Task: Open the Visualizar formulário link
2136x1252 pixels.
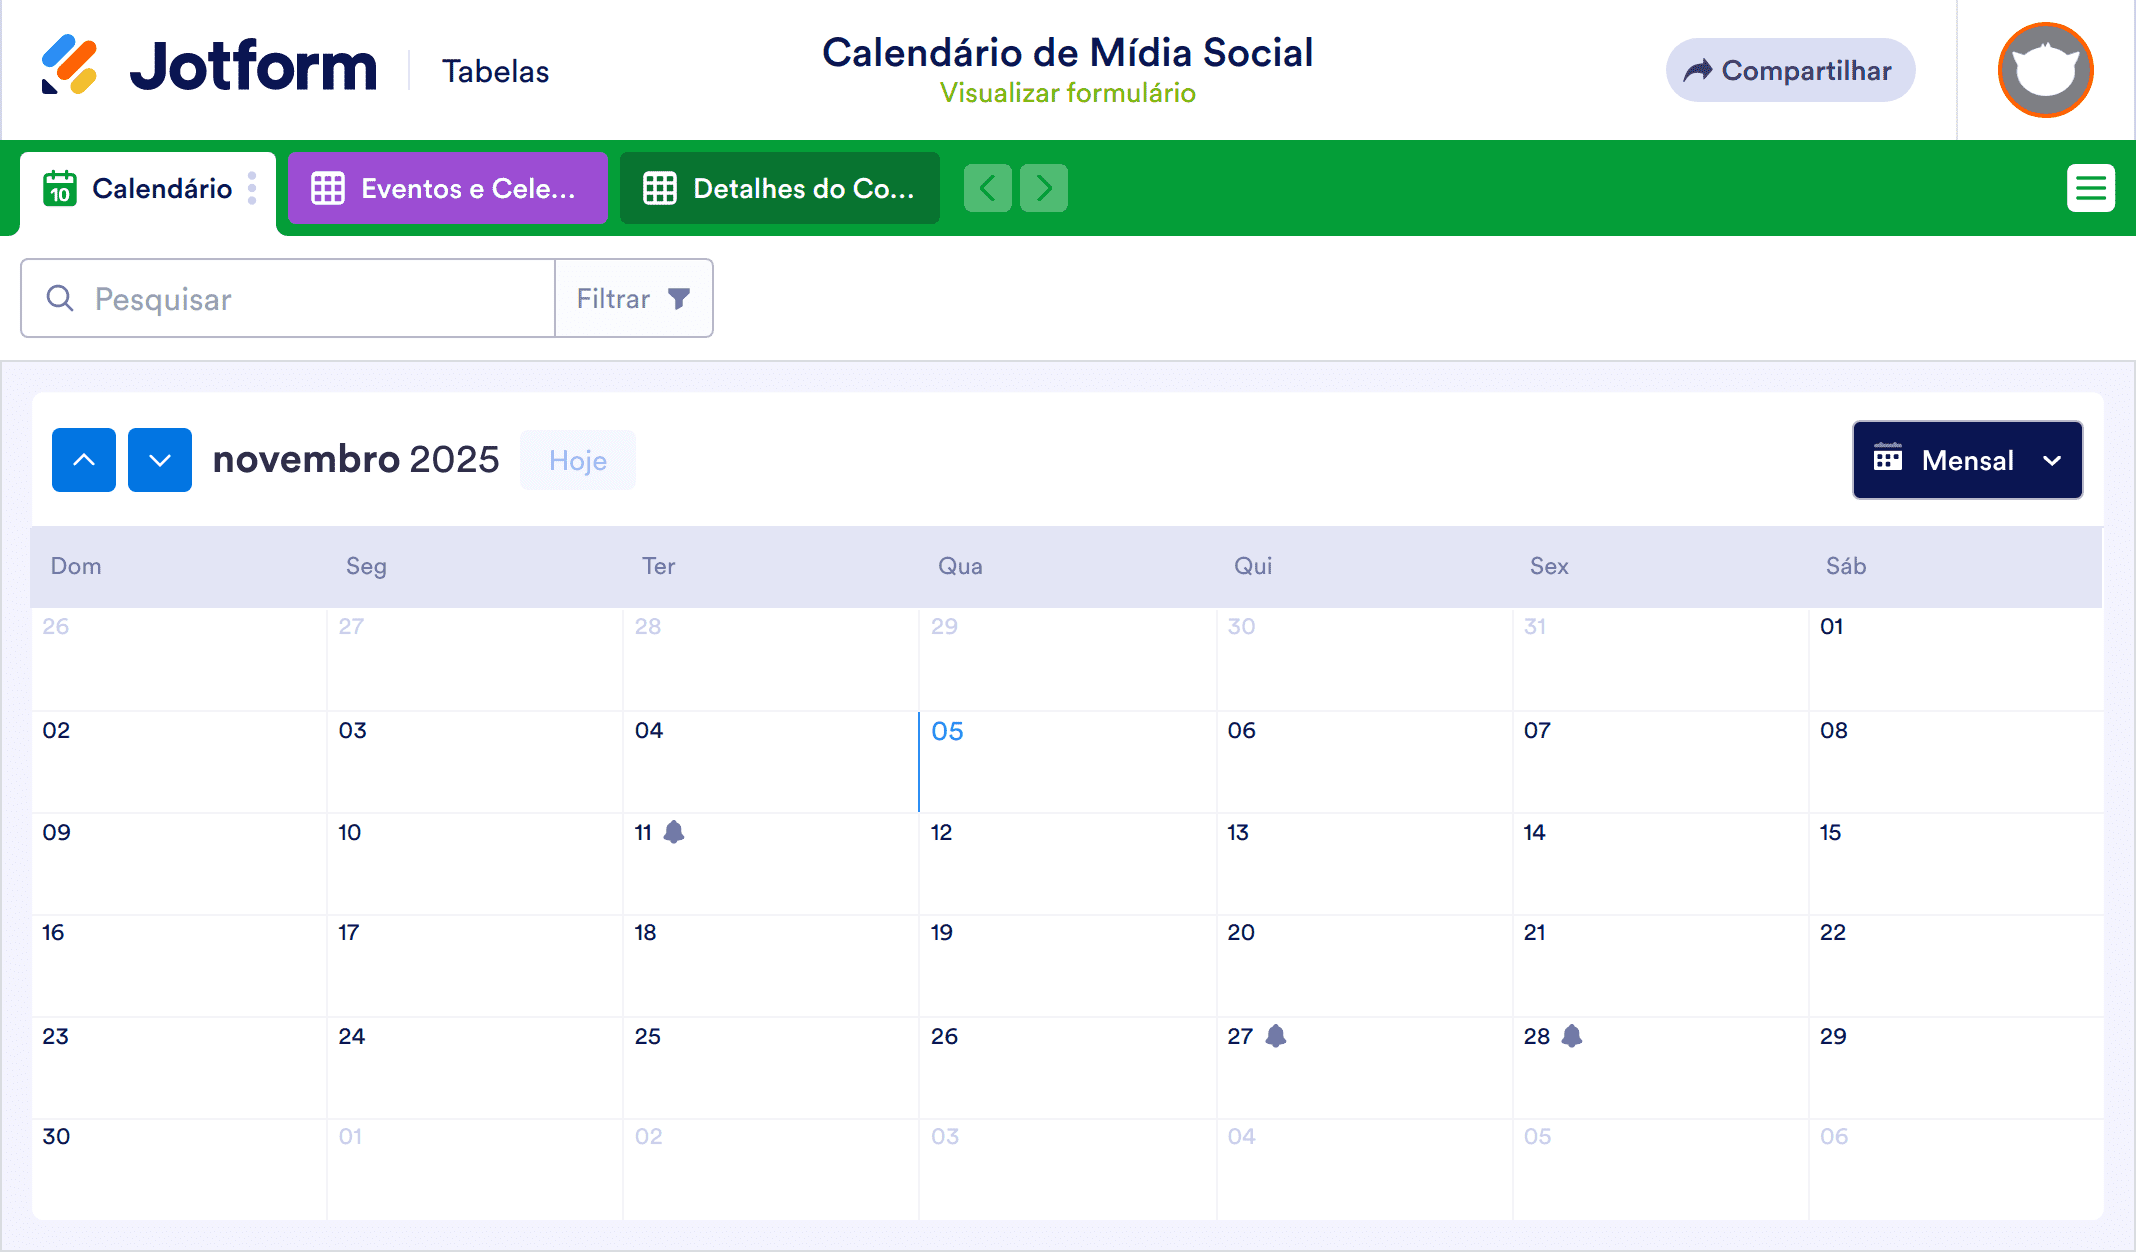Action: 1067,93
